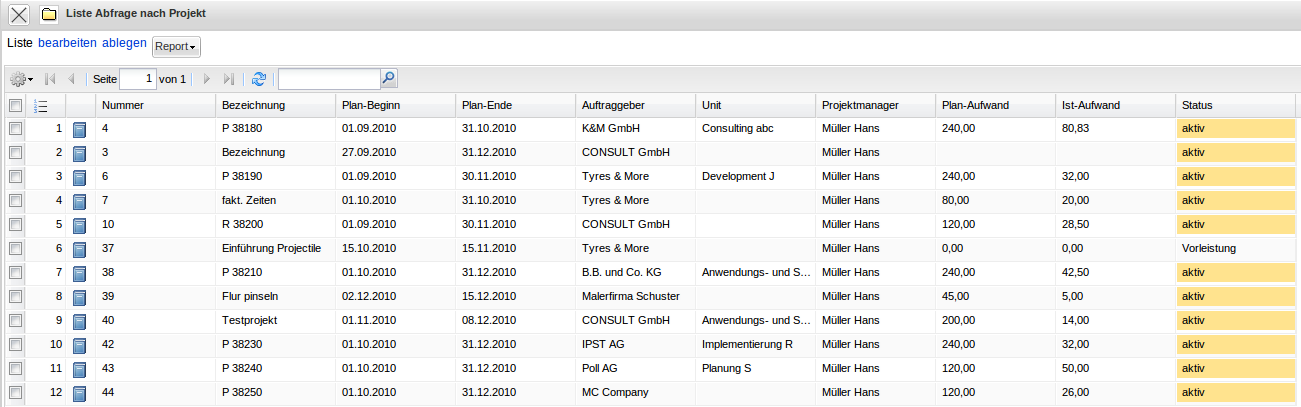Click the next page arrow
The image size is (1301, 407).
tap(207, 79)
